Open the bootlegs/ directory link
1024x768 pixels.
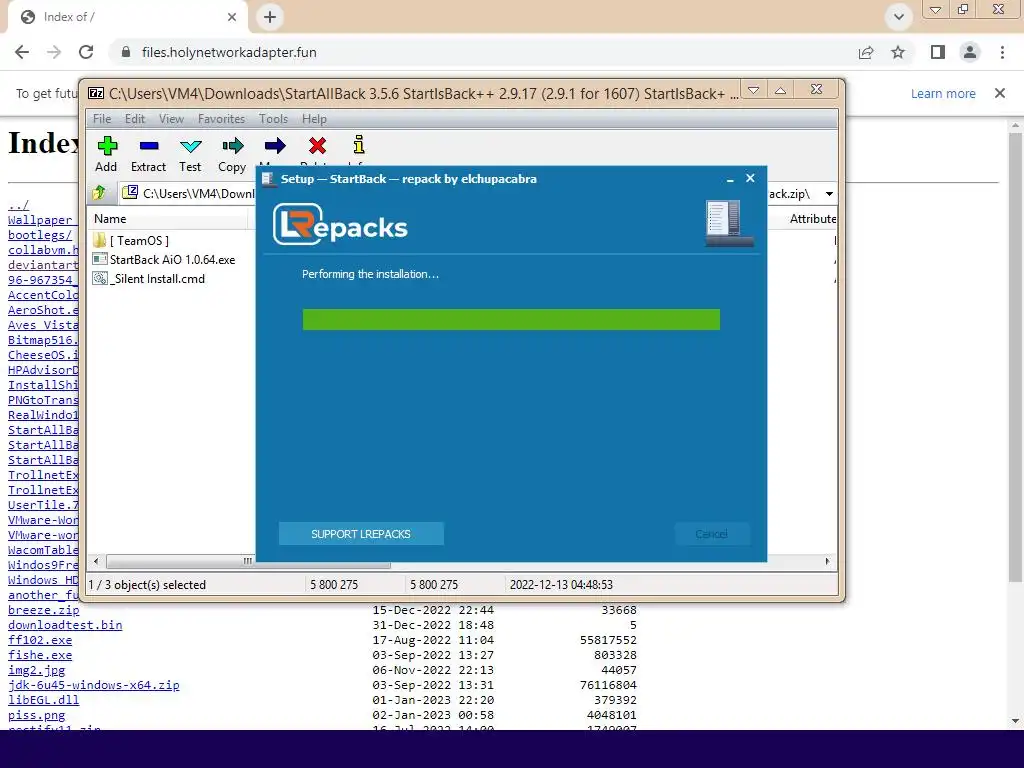point(40,235)
